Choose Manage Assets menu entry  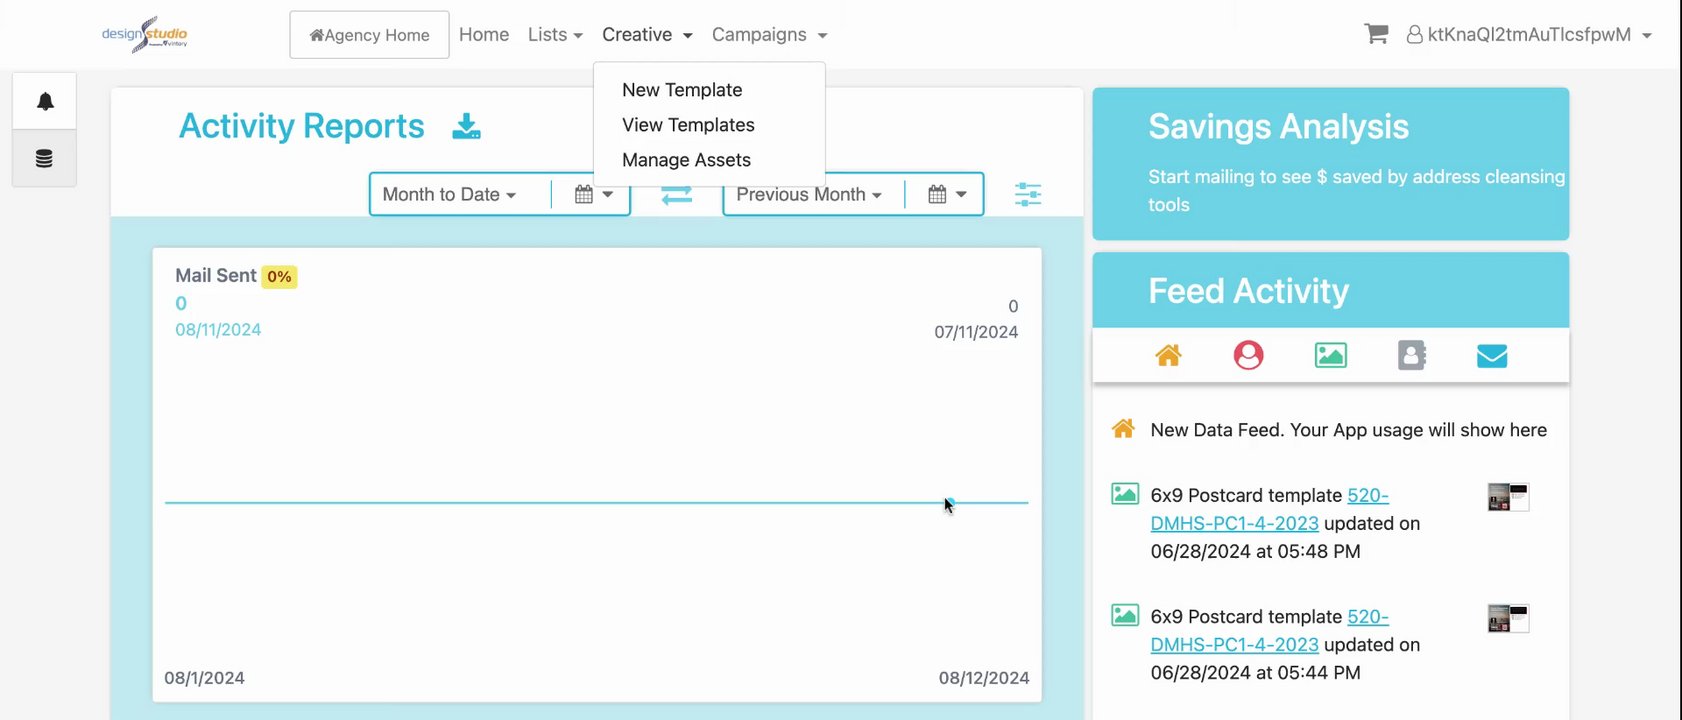(x=686, y=160)
